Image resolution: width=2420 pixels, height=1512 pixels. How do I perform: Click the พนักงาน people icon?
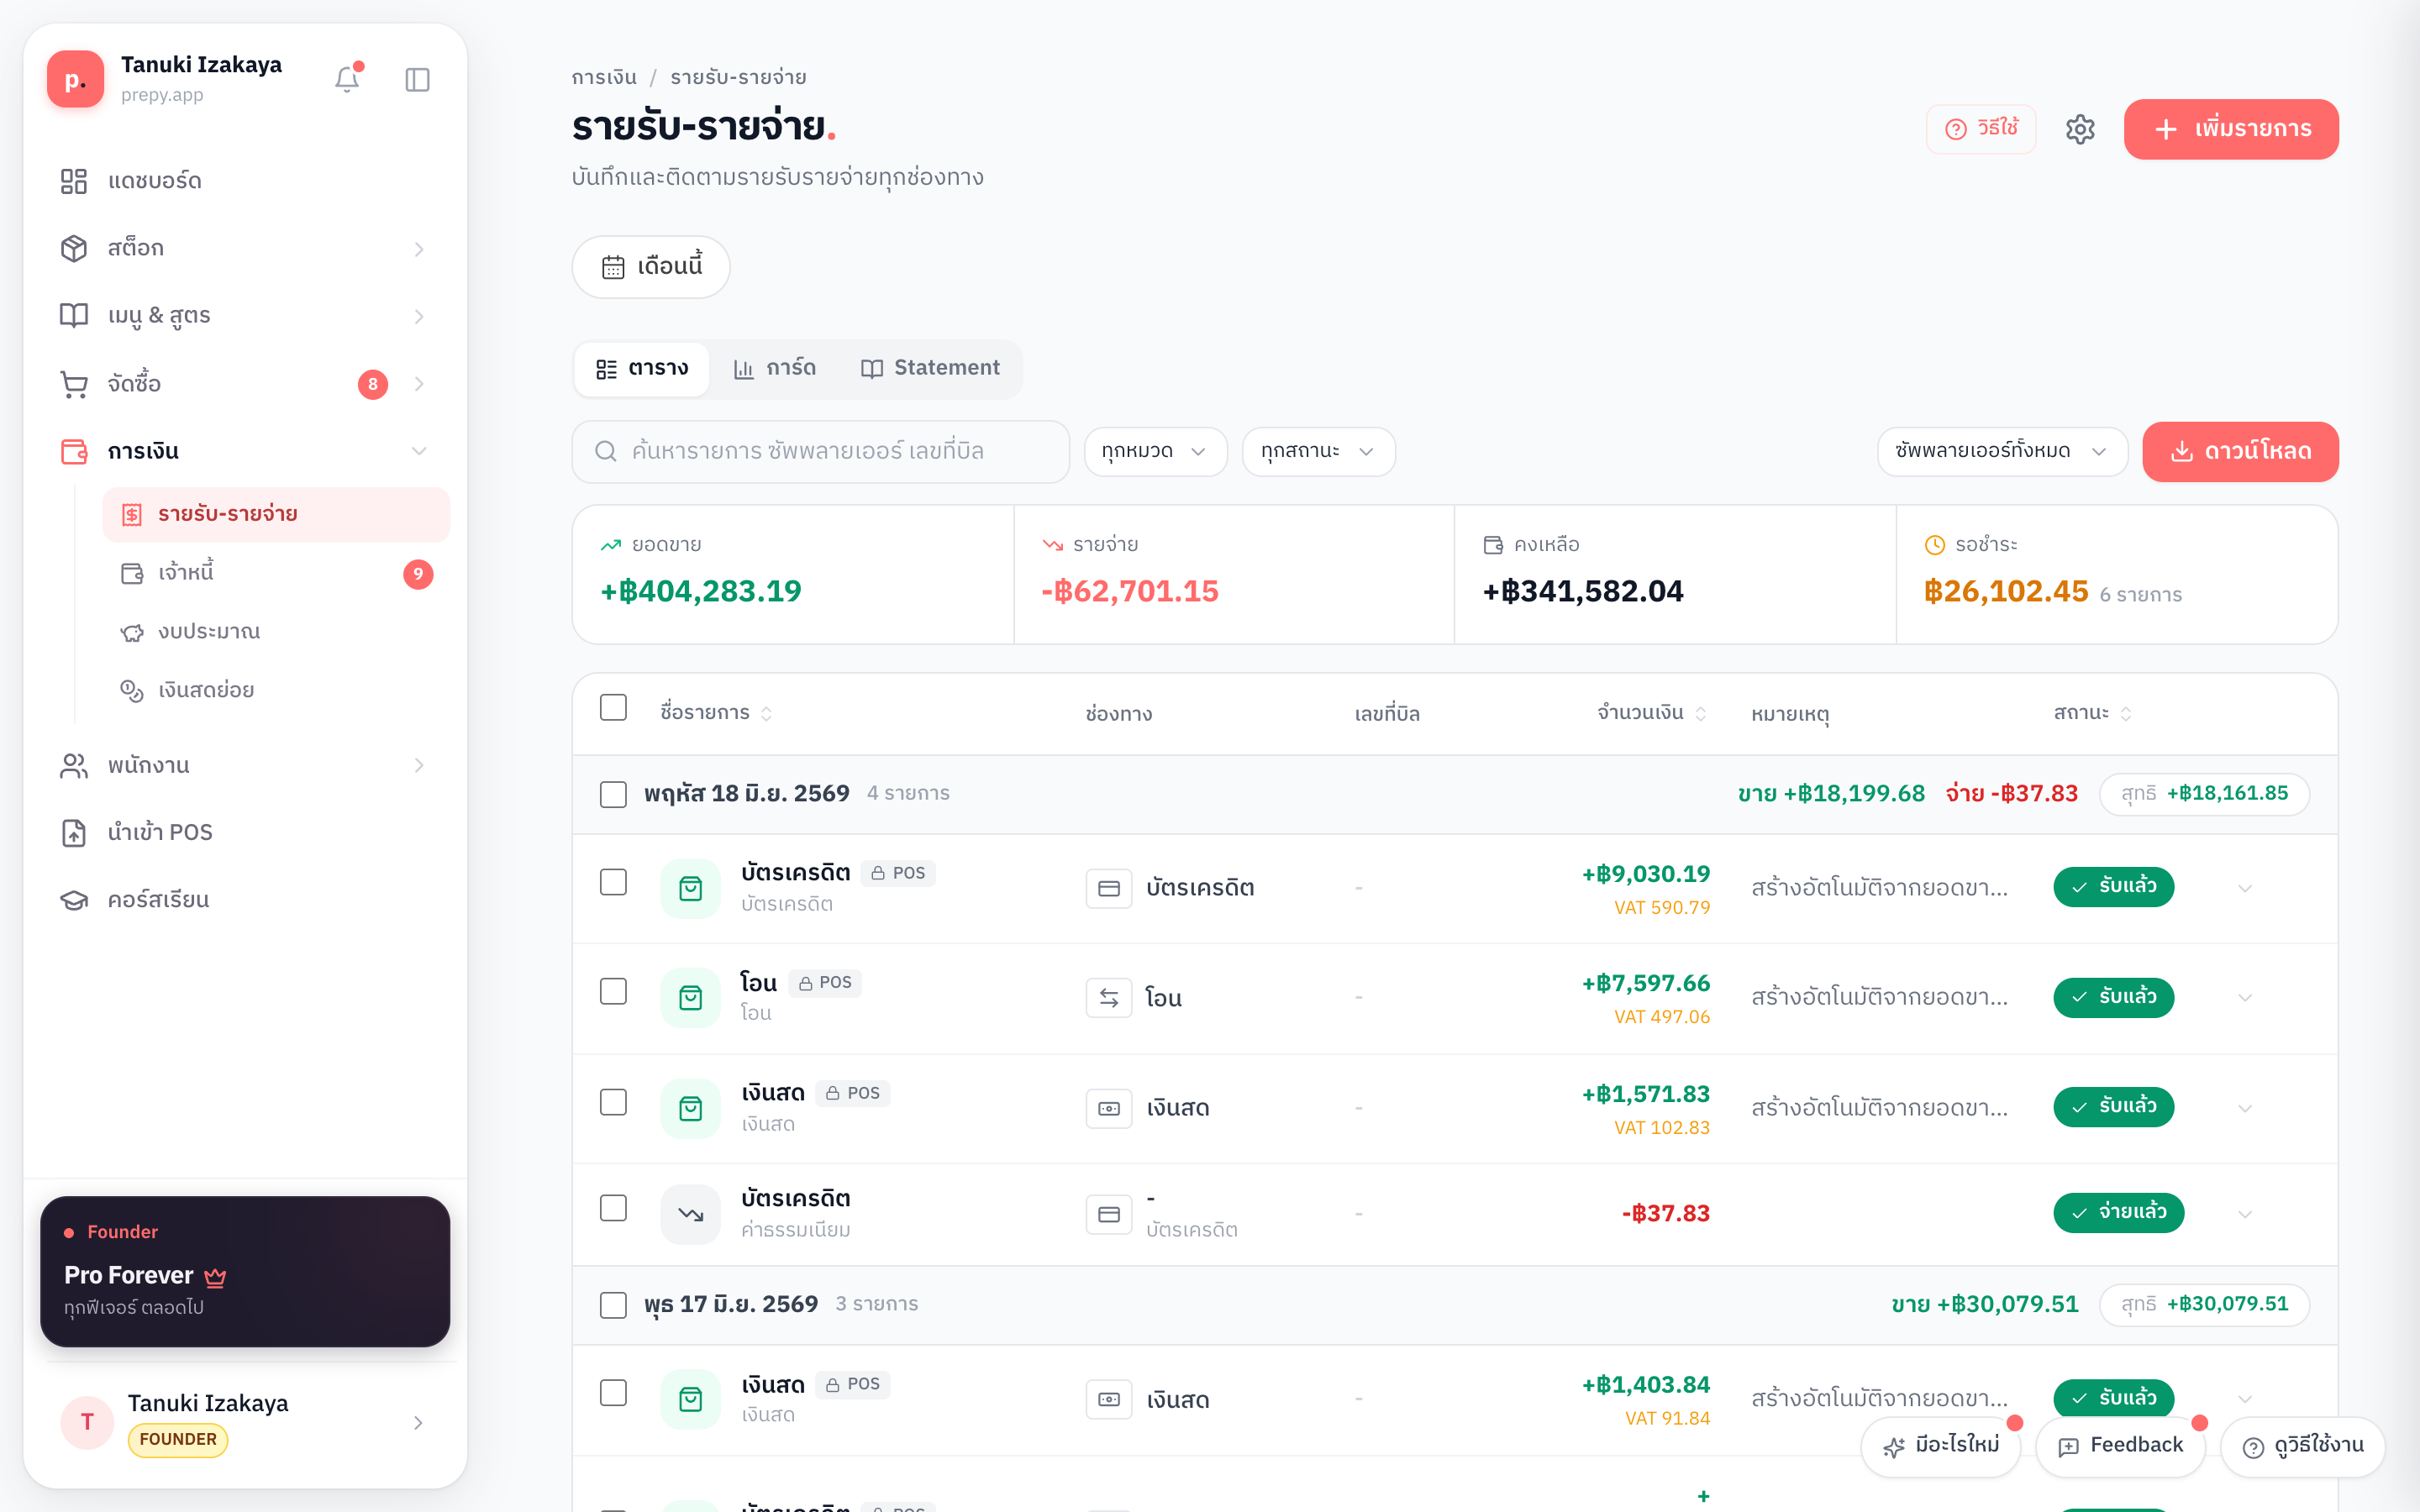coord(74,765)
